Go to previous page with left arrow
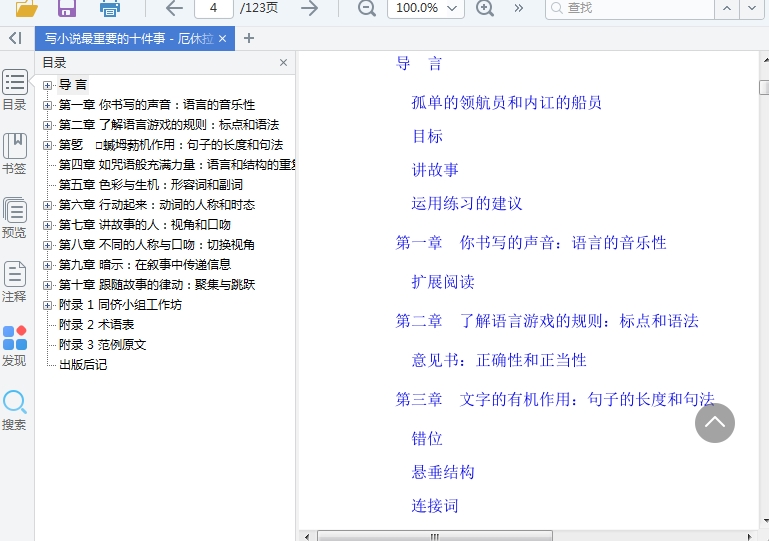 coord(174,8)
